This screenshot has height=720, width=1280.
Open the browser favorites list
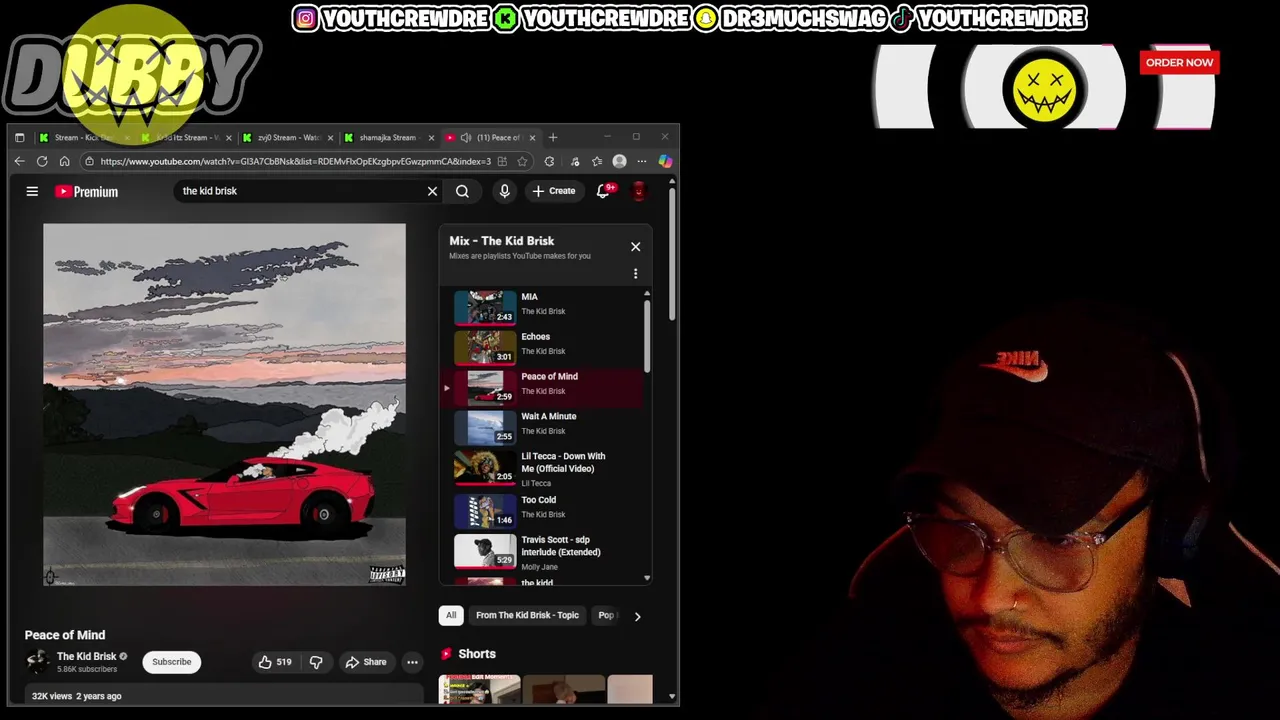pos(597,161)
